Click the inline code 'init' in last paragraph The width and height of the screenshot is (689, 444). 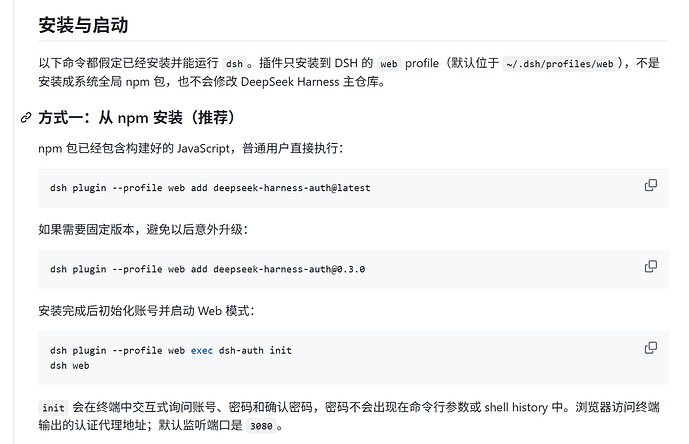53,408
